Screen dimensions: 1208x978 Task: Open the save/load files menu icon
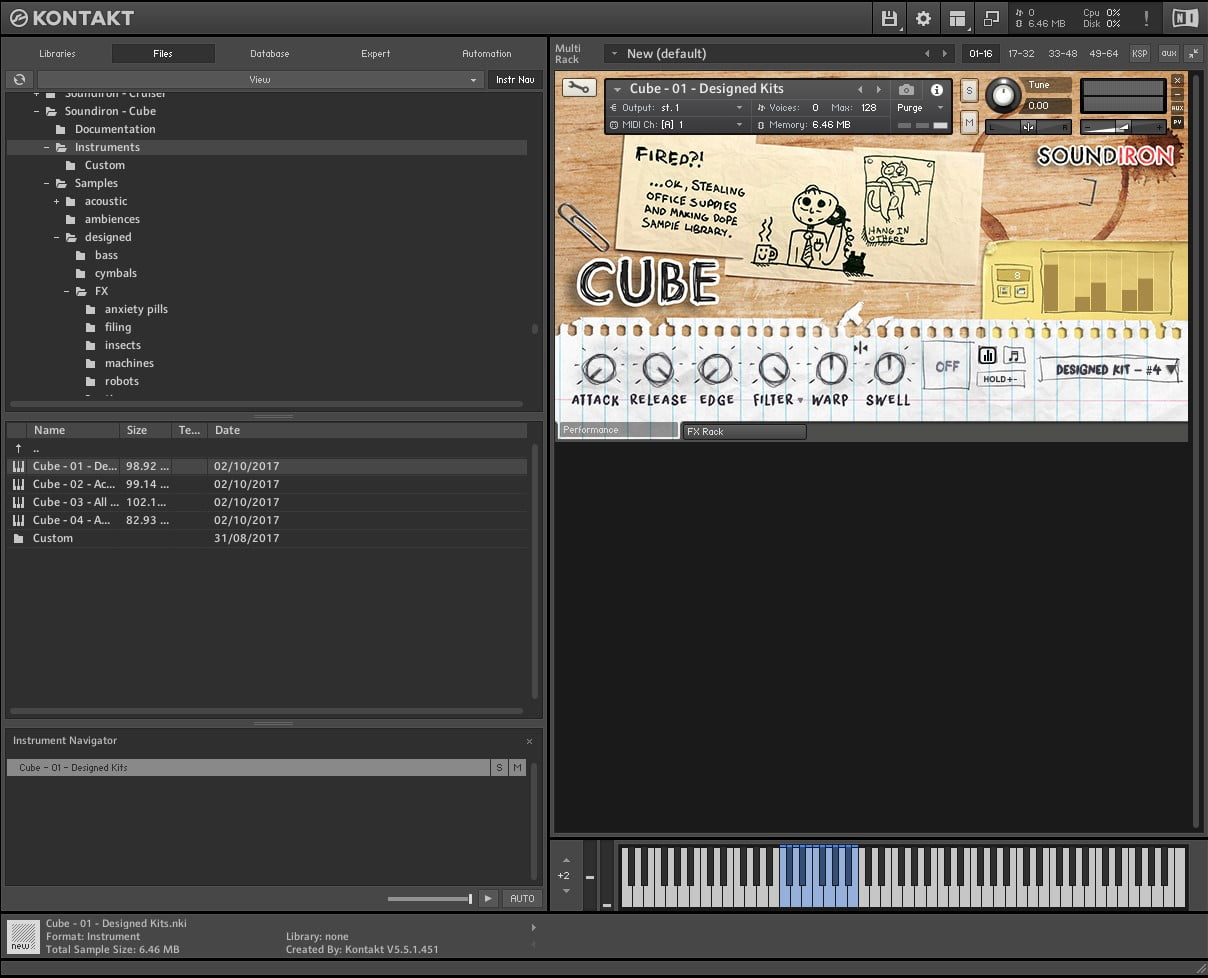tap(889, 18)
